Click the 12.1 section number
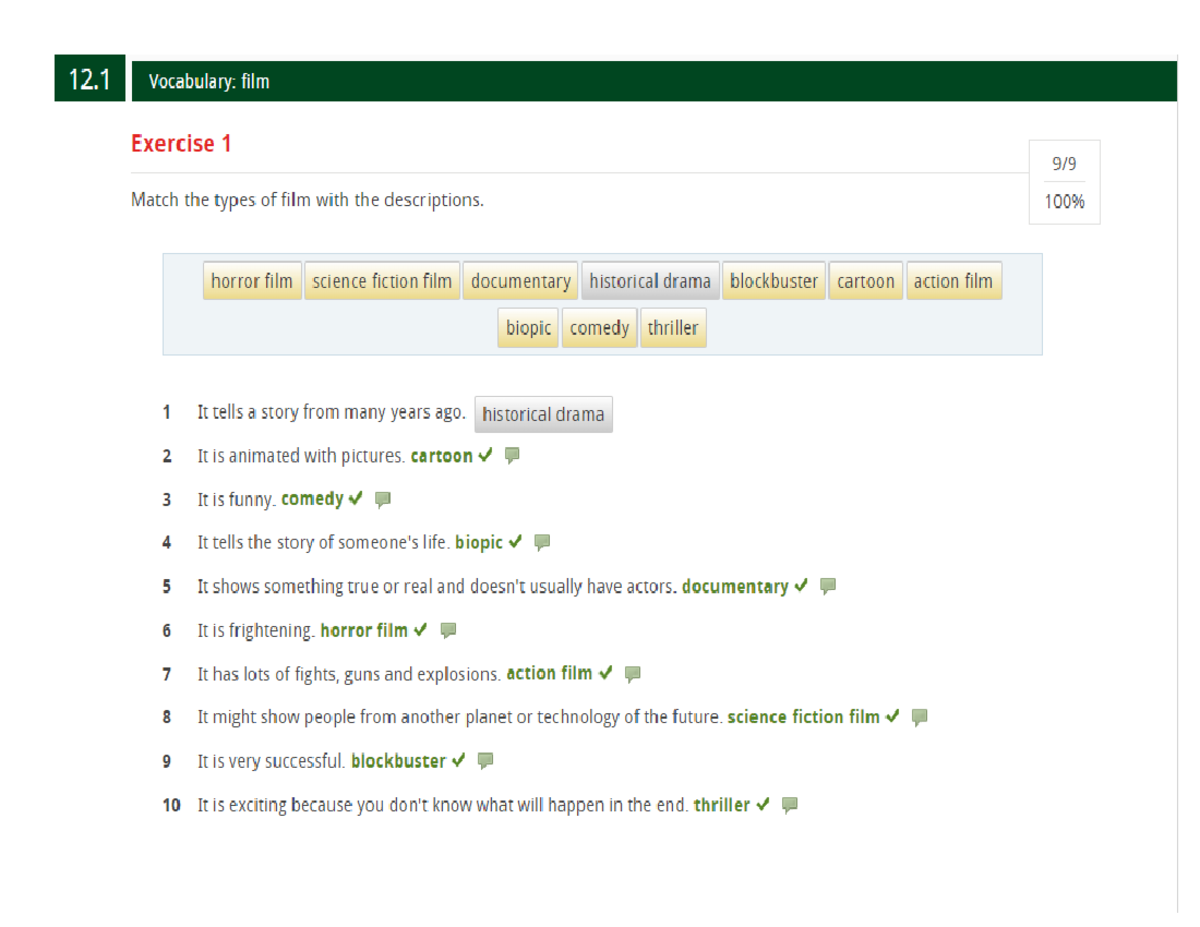Image resolution: width=1200 pixels, height=927 pixels. 88,78
